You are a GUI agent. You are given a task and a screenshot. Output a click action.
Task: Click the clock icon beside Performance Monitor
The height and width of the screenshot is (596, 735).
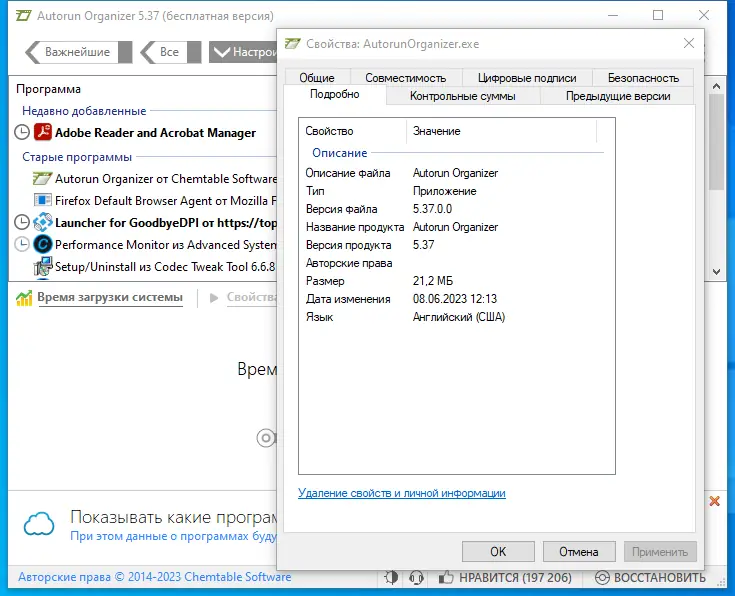pos(22,244)
